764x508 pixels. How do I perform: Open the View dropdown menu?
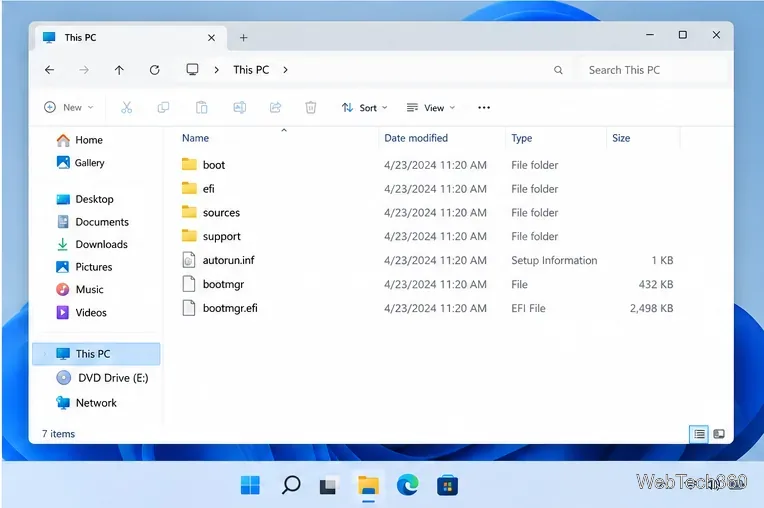[x=431, y=108]
